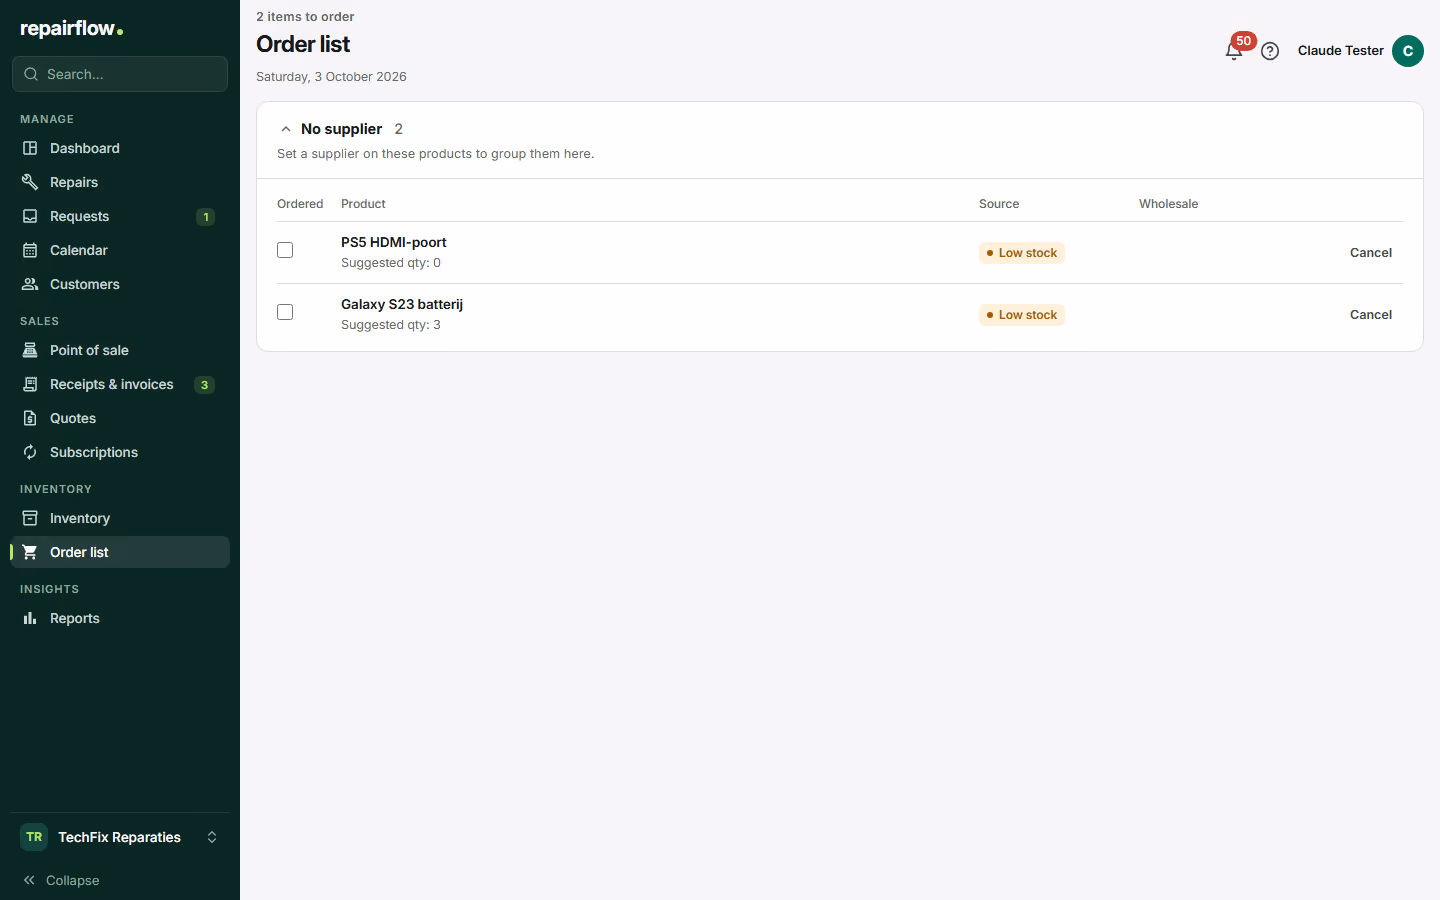Click the Low stock badge for Galaxy S23 batterij

point(1022,315)
